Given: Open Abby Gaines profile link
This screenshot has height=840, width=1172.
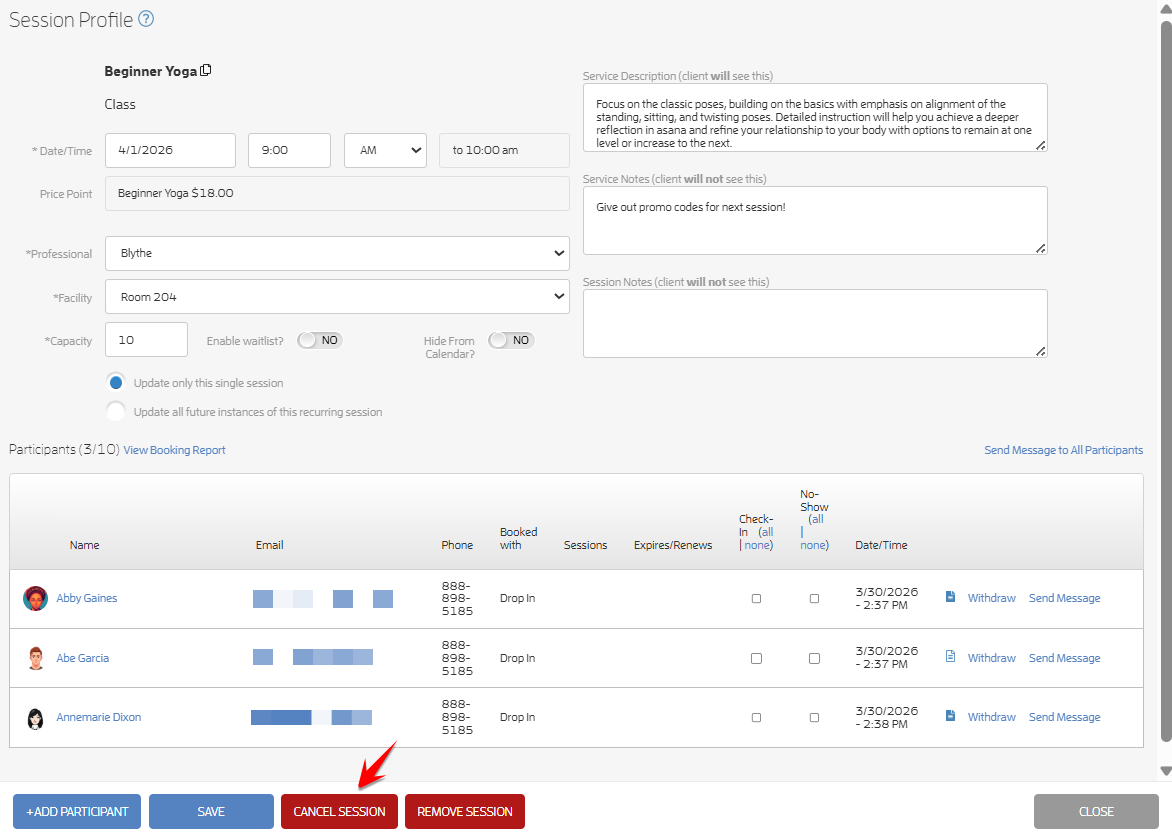Looking at the screenshot, I should point(87,598).
